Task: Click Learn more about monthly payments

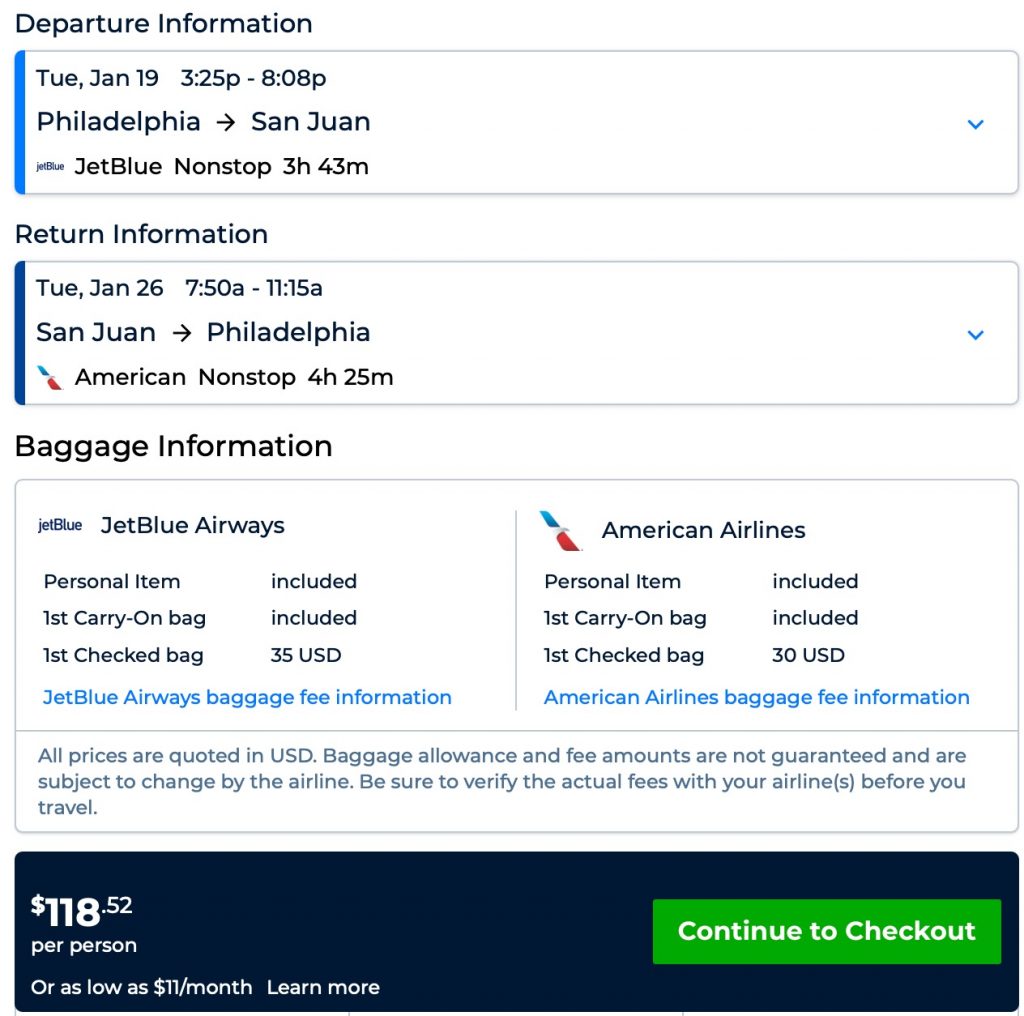Action: pyautogui.click(x=323, y=987)
